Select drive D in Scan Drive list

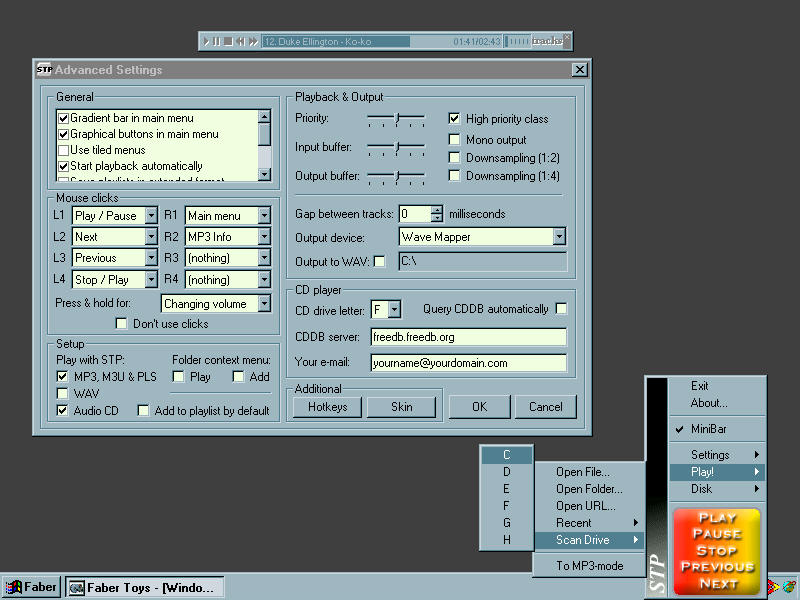coord(507,472)
